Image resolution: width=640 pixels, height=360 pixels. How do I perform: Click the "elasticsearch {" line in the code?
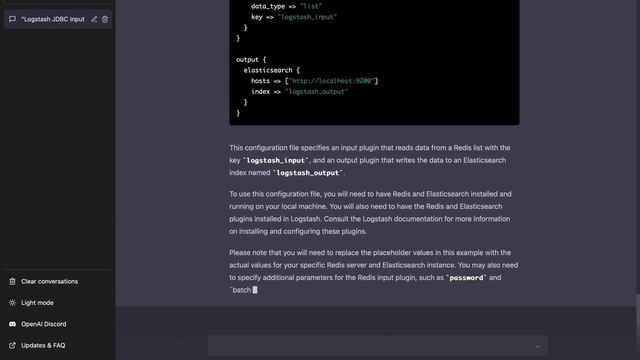coord(271,70)
